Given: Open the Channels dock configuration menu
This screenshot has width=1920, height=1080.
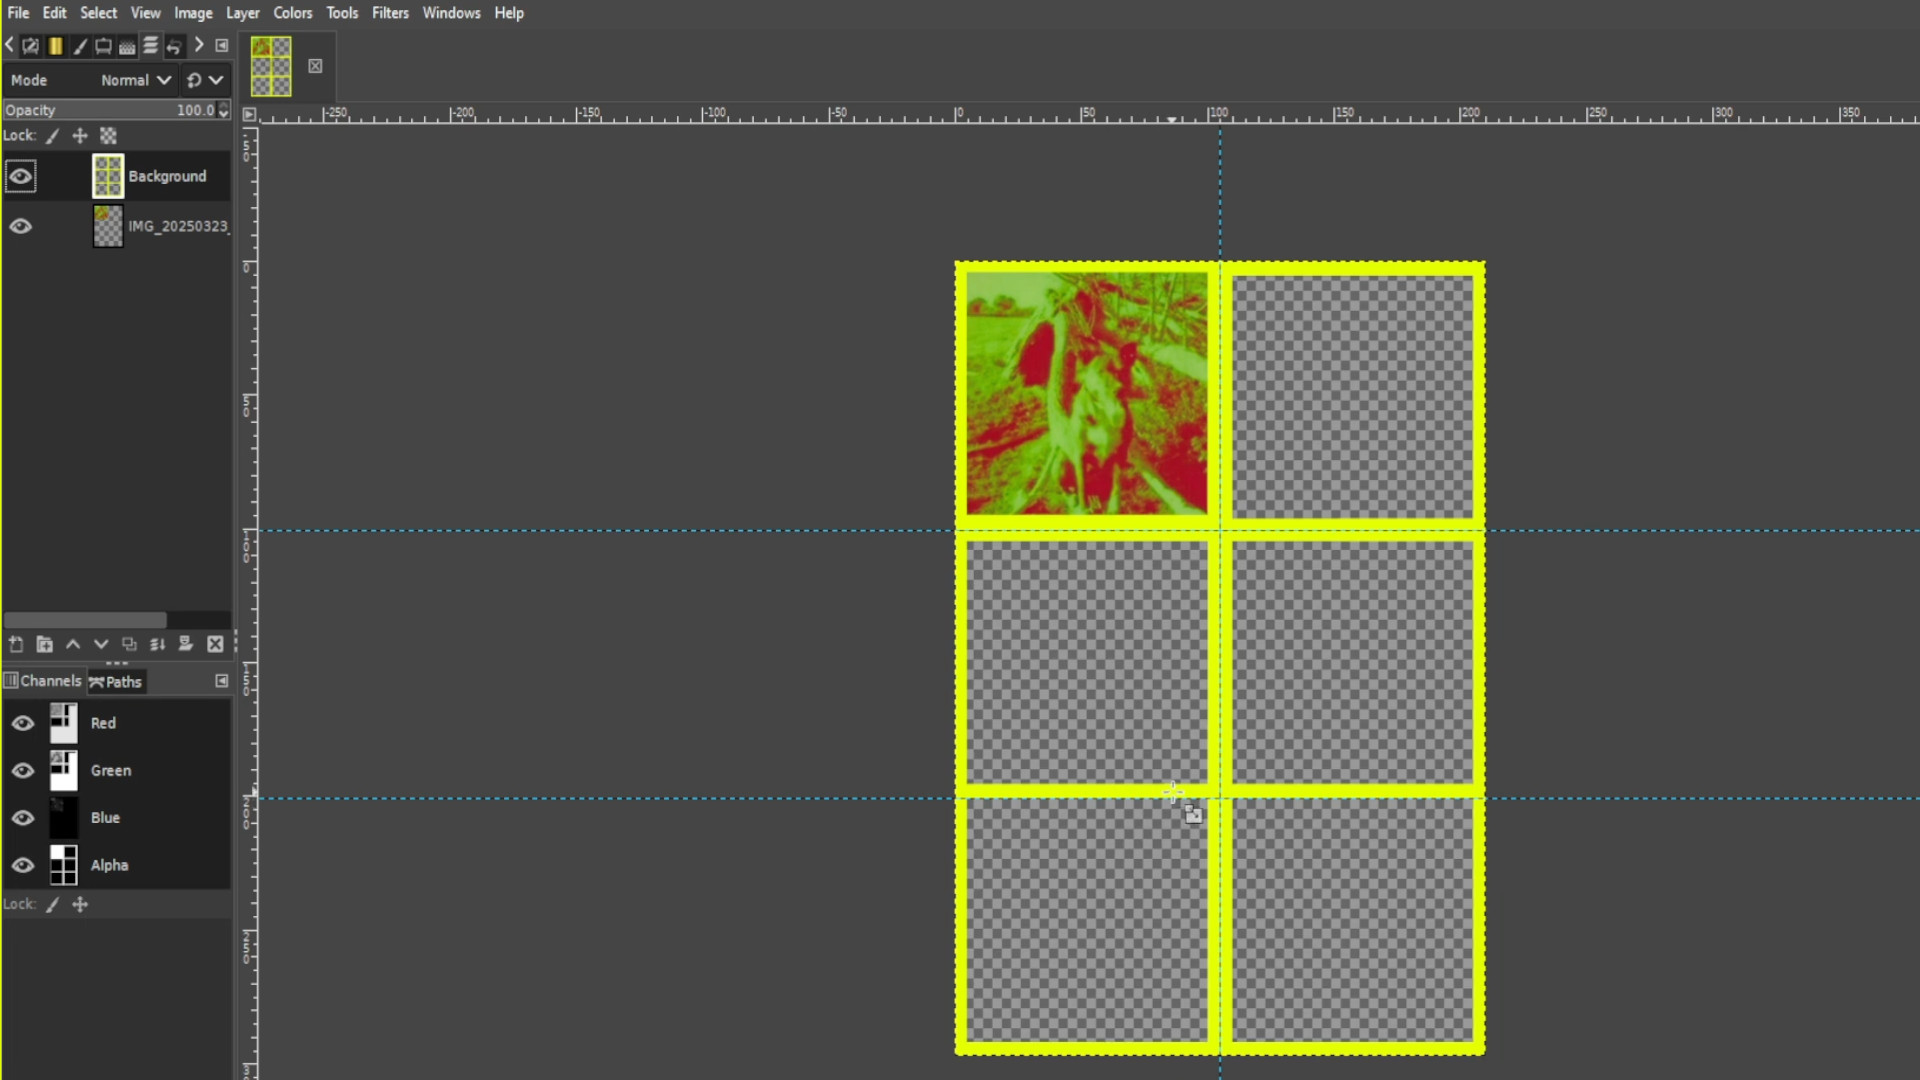Looking at the screenshot, I should [222, 681].
